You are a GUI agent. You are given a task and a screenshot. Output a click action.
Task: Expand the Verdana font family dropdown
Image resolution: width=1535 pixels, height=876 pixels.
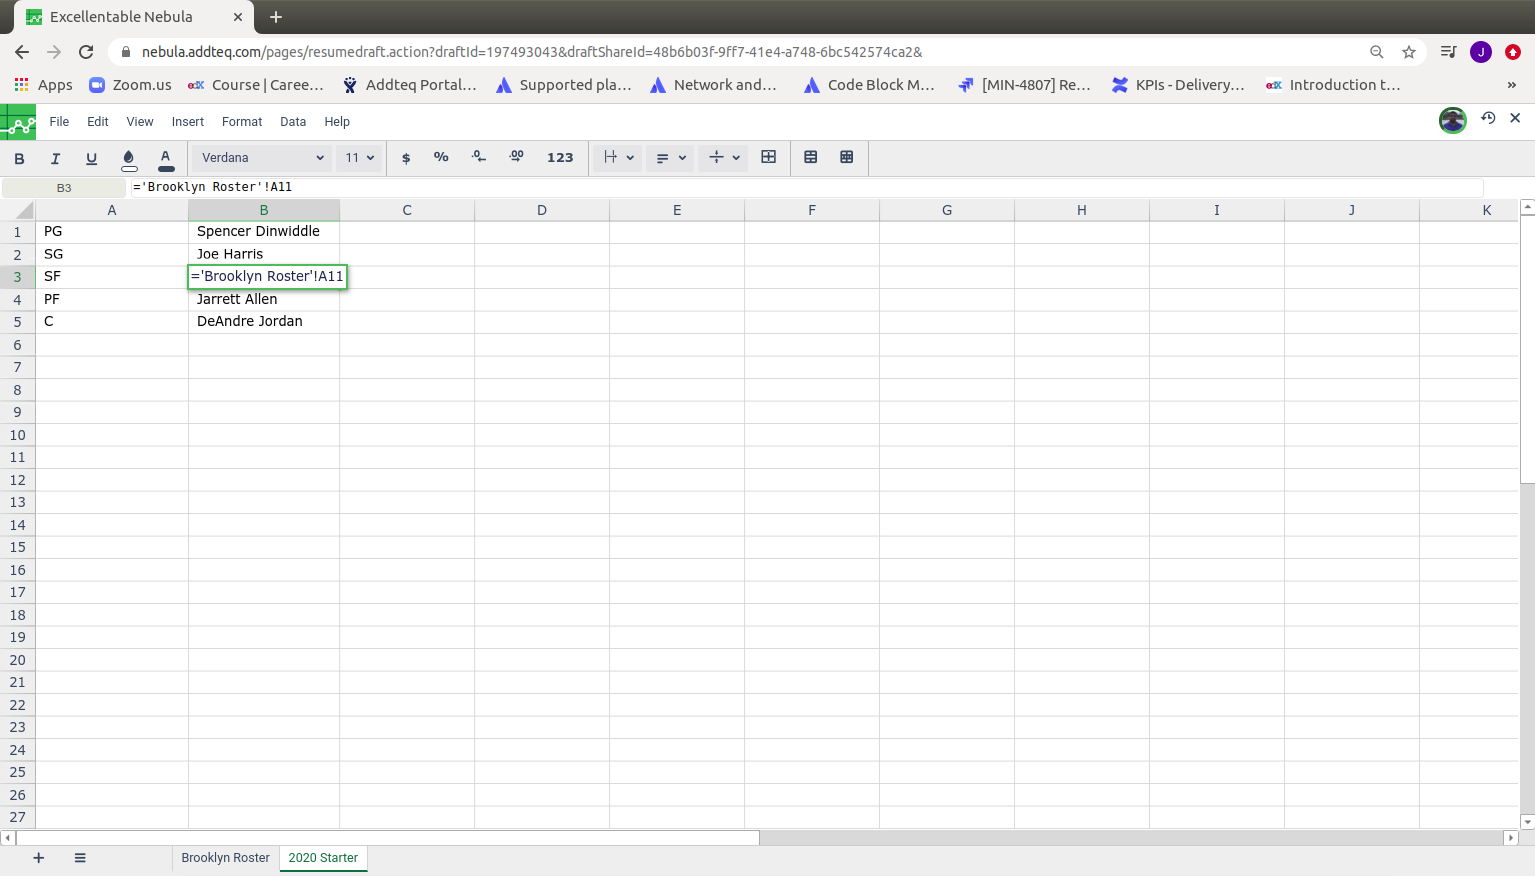click(263, 158)
